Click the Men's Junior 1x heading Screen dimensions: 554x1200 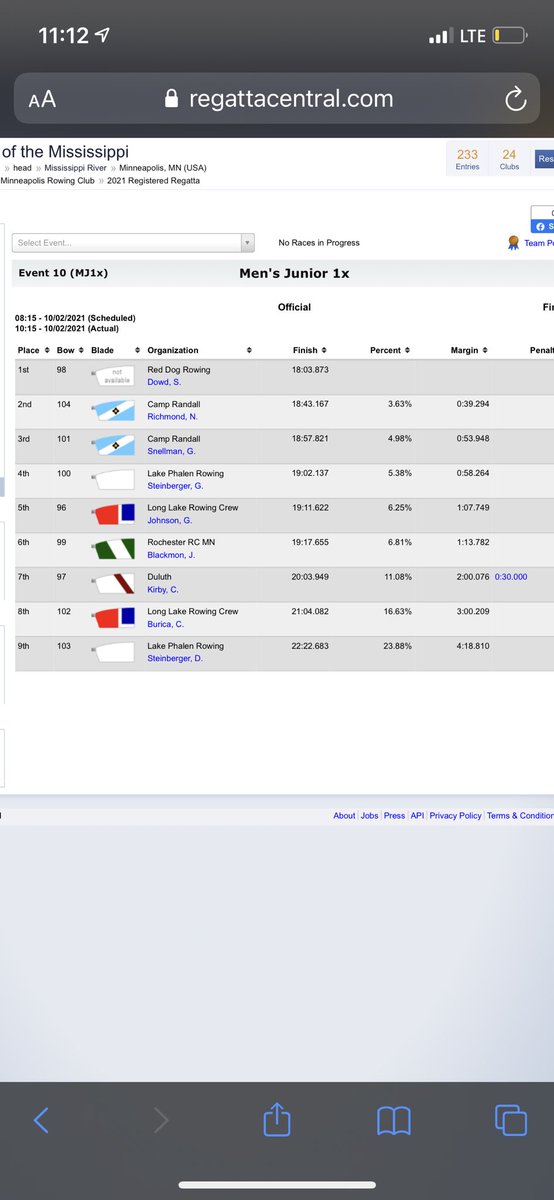(x=294, y=273)
